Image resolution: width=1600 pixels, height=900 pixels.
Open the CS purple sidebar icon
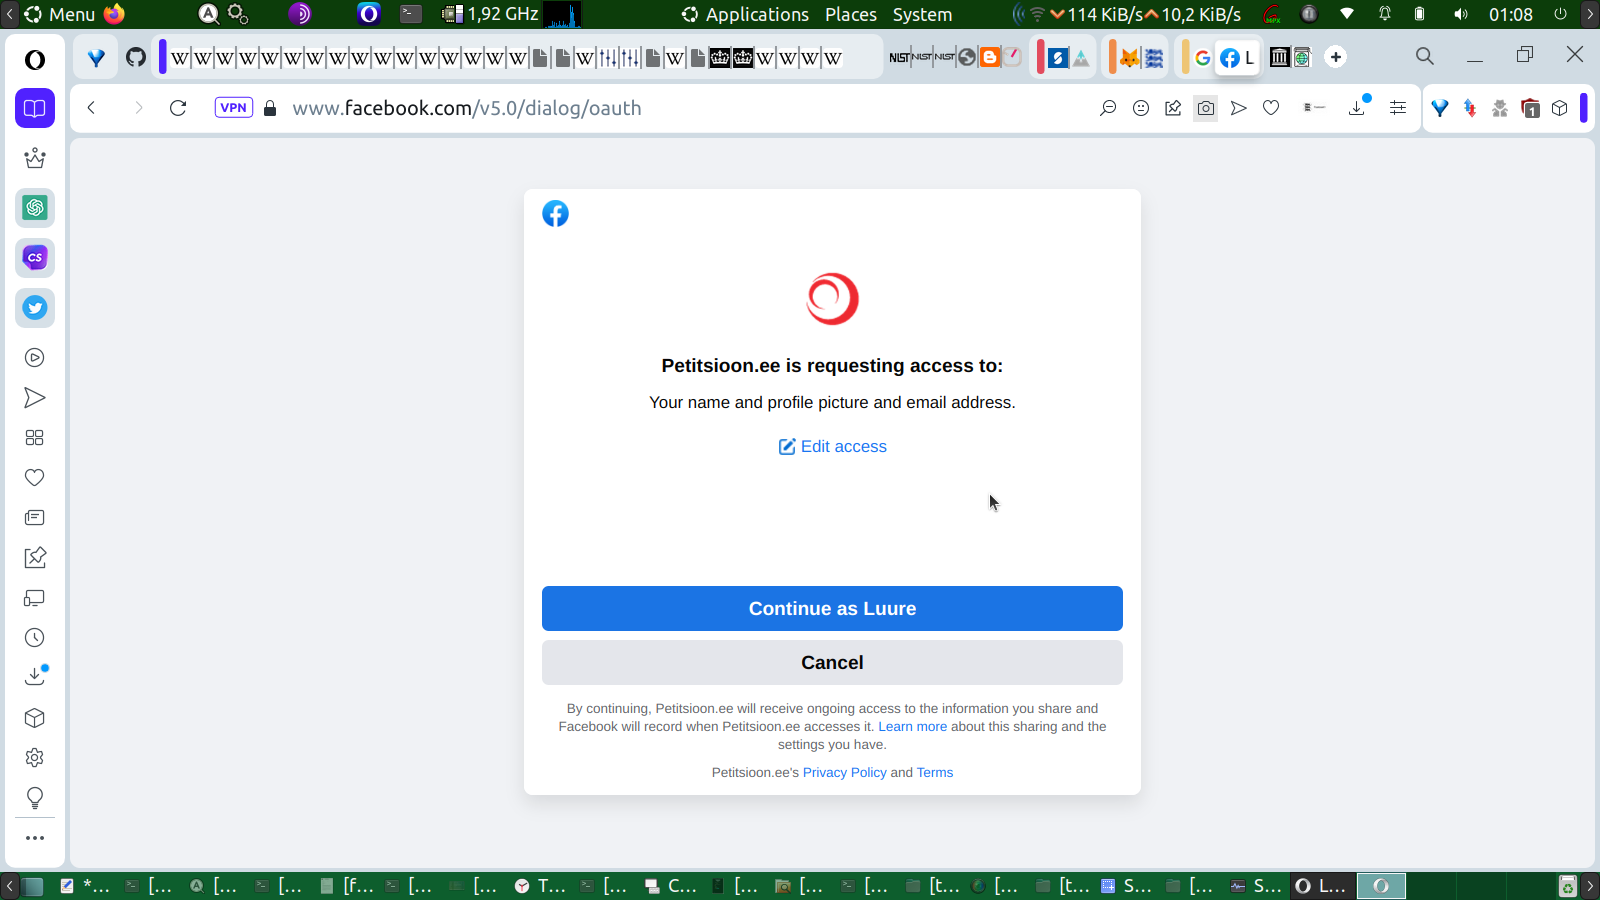pos(35,258)
